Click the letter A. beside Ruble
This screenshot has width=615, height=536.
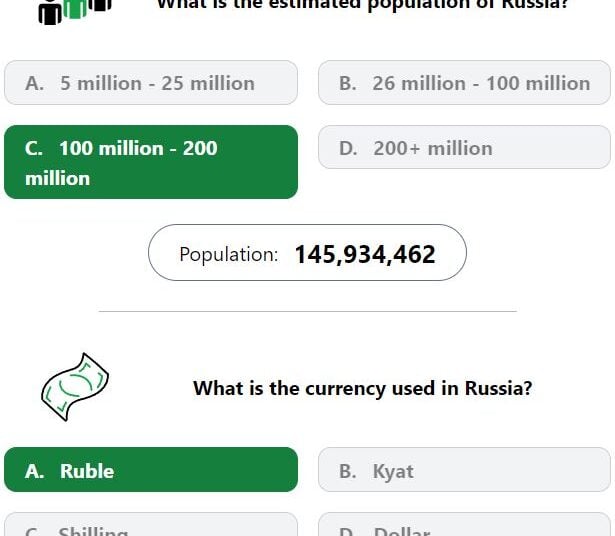tap(35, 471)
